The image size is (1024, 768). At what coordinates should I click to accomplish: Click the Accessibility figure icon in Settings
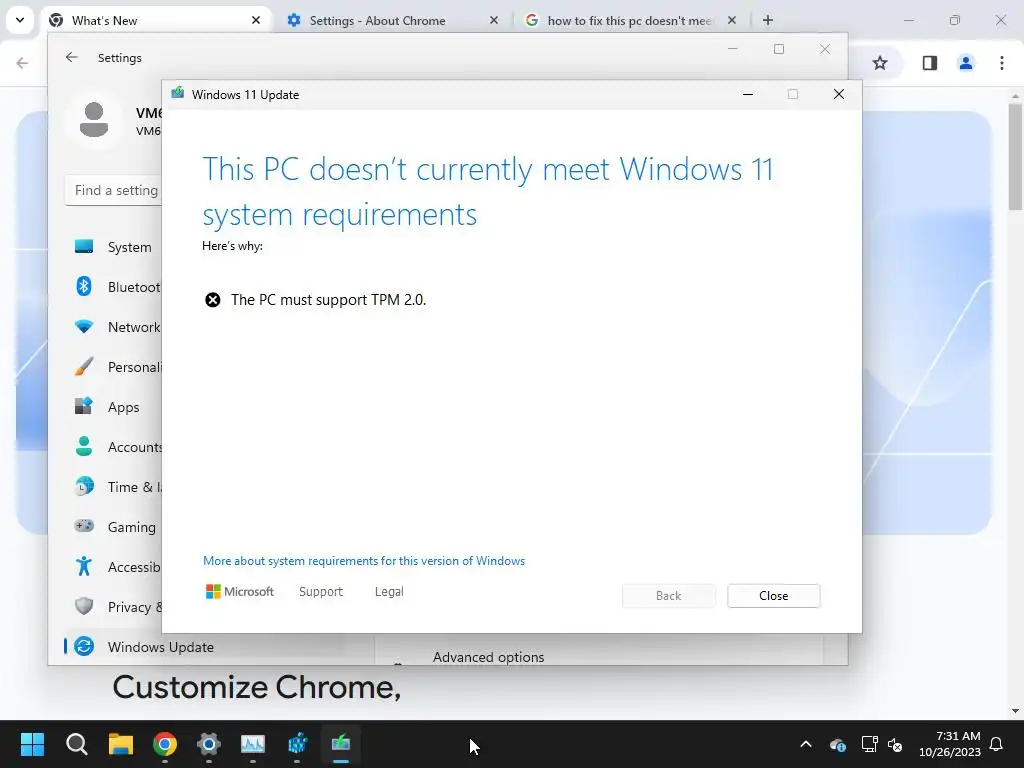click(84, 566)
